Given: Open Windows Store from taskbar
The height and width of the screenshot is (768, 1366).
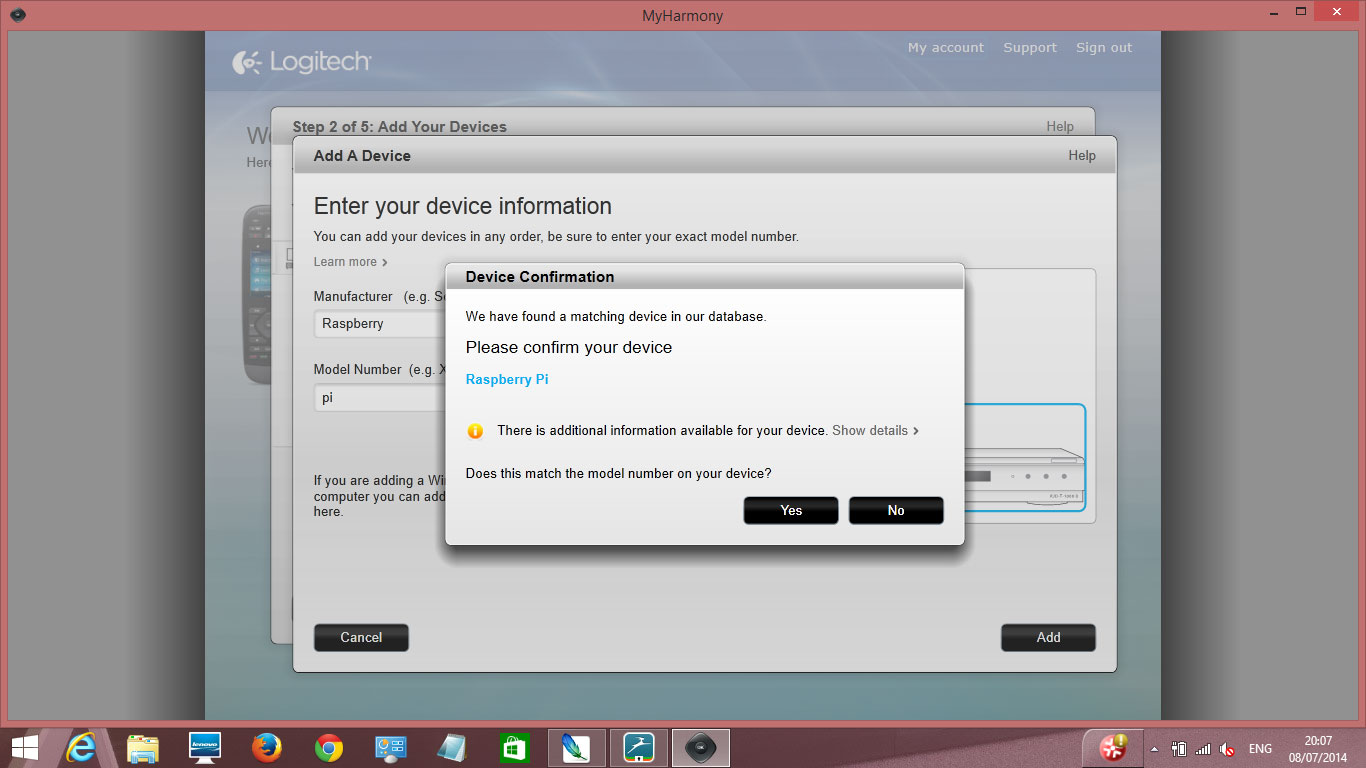Looking at the screenshot, I should [x=514, y=747].
